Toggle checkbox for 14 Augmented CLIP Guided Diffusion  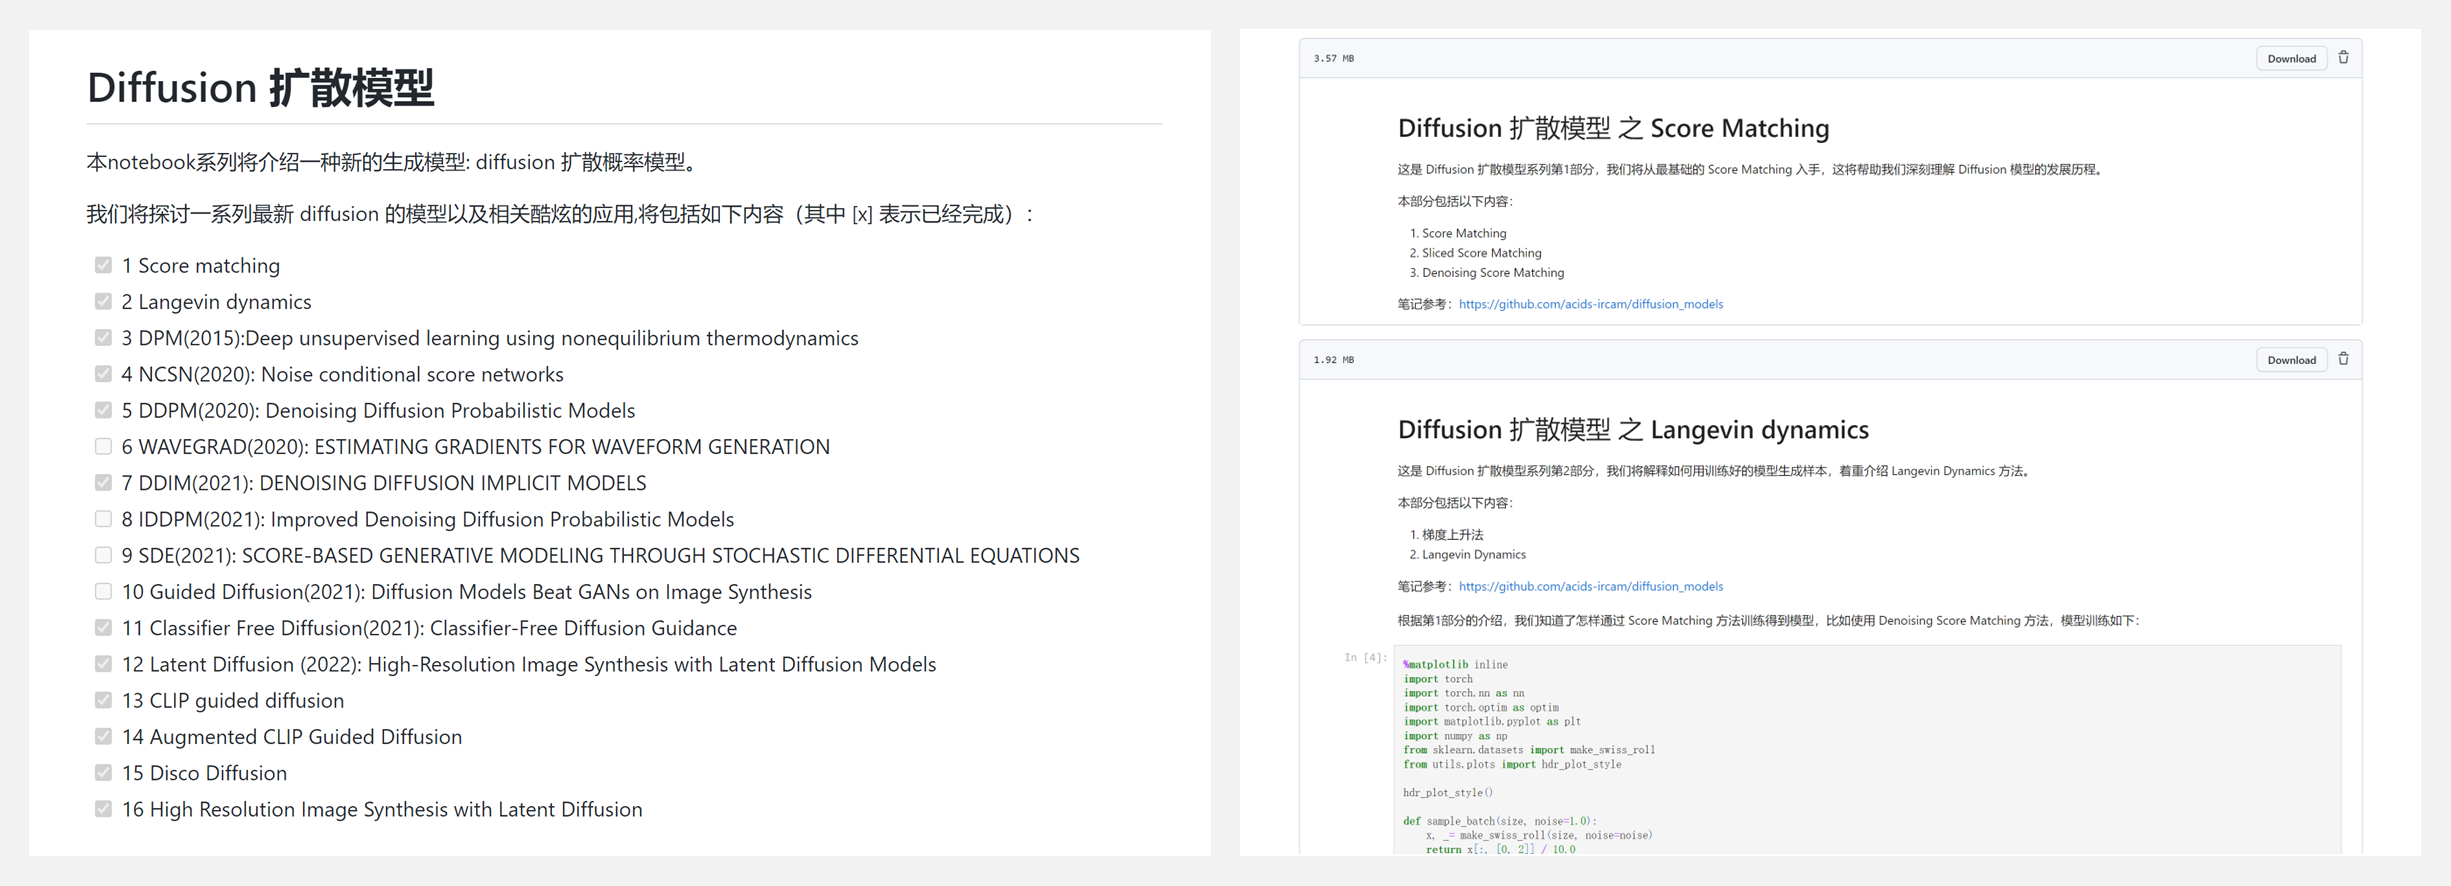pos(103,736)
